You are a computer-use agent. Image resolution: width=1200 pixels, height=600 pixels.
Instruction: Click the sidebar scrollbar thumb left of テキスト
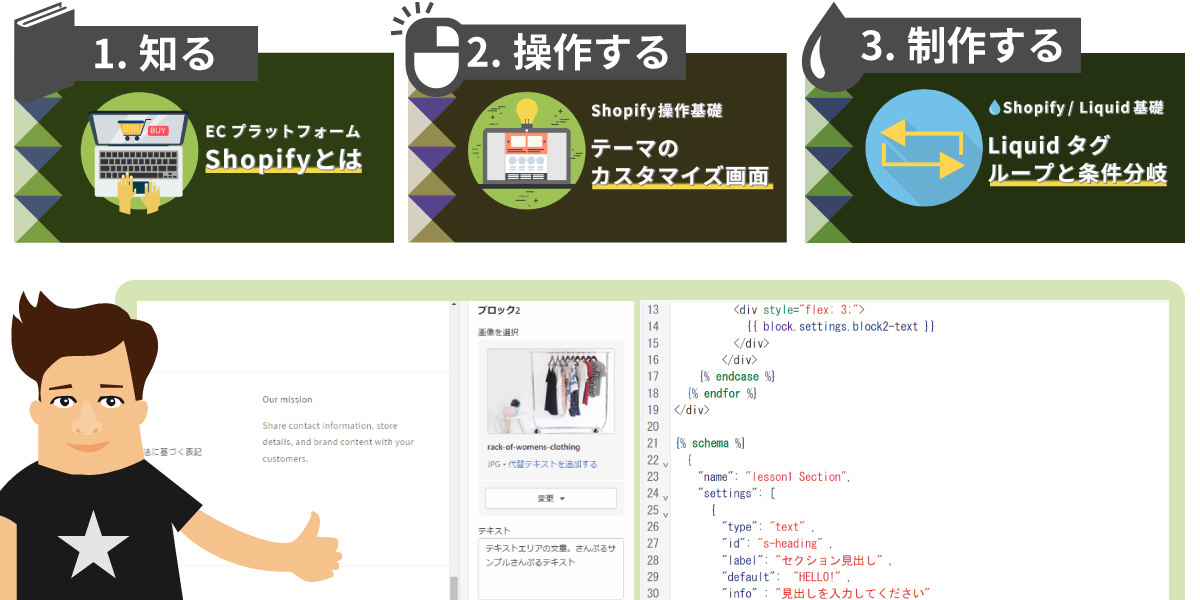[x=453, y=588]
